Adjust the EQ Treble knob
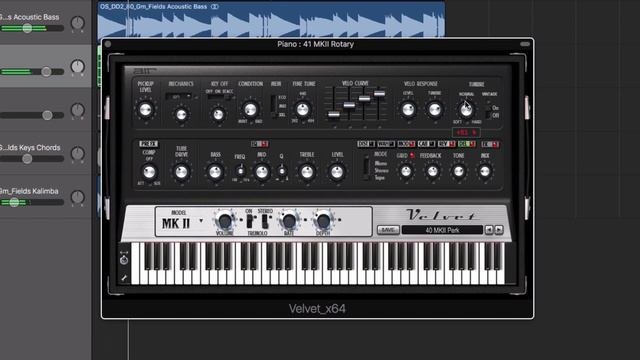 pyautogui.click(x=307, y=172)
